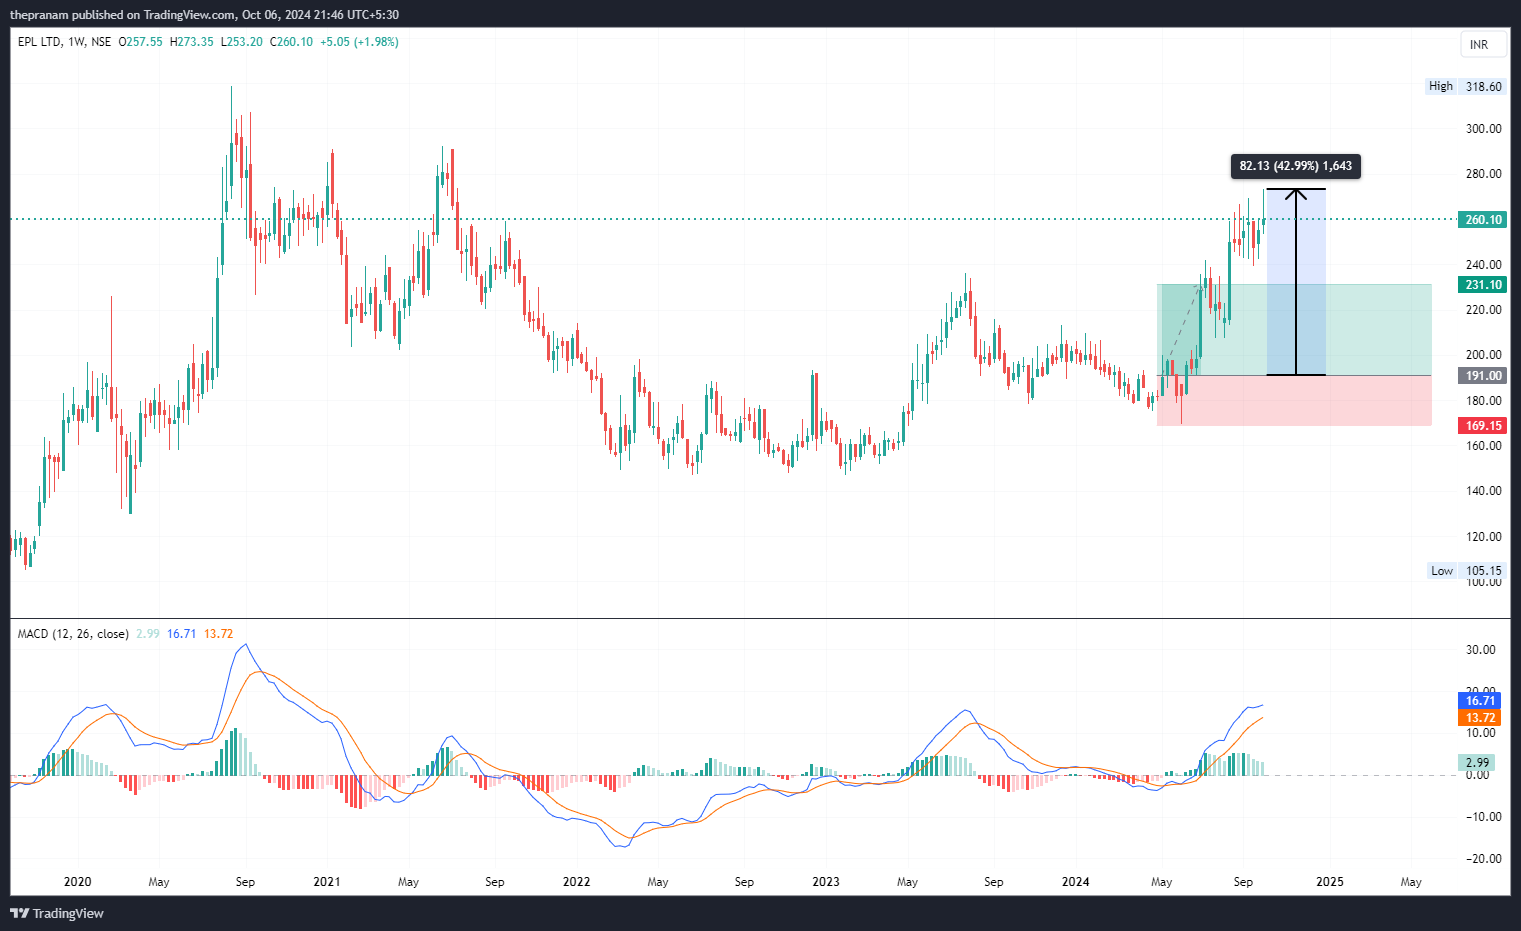Click the 2024 label on time axis

pyautogui.click(x=1076, y=882)
